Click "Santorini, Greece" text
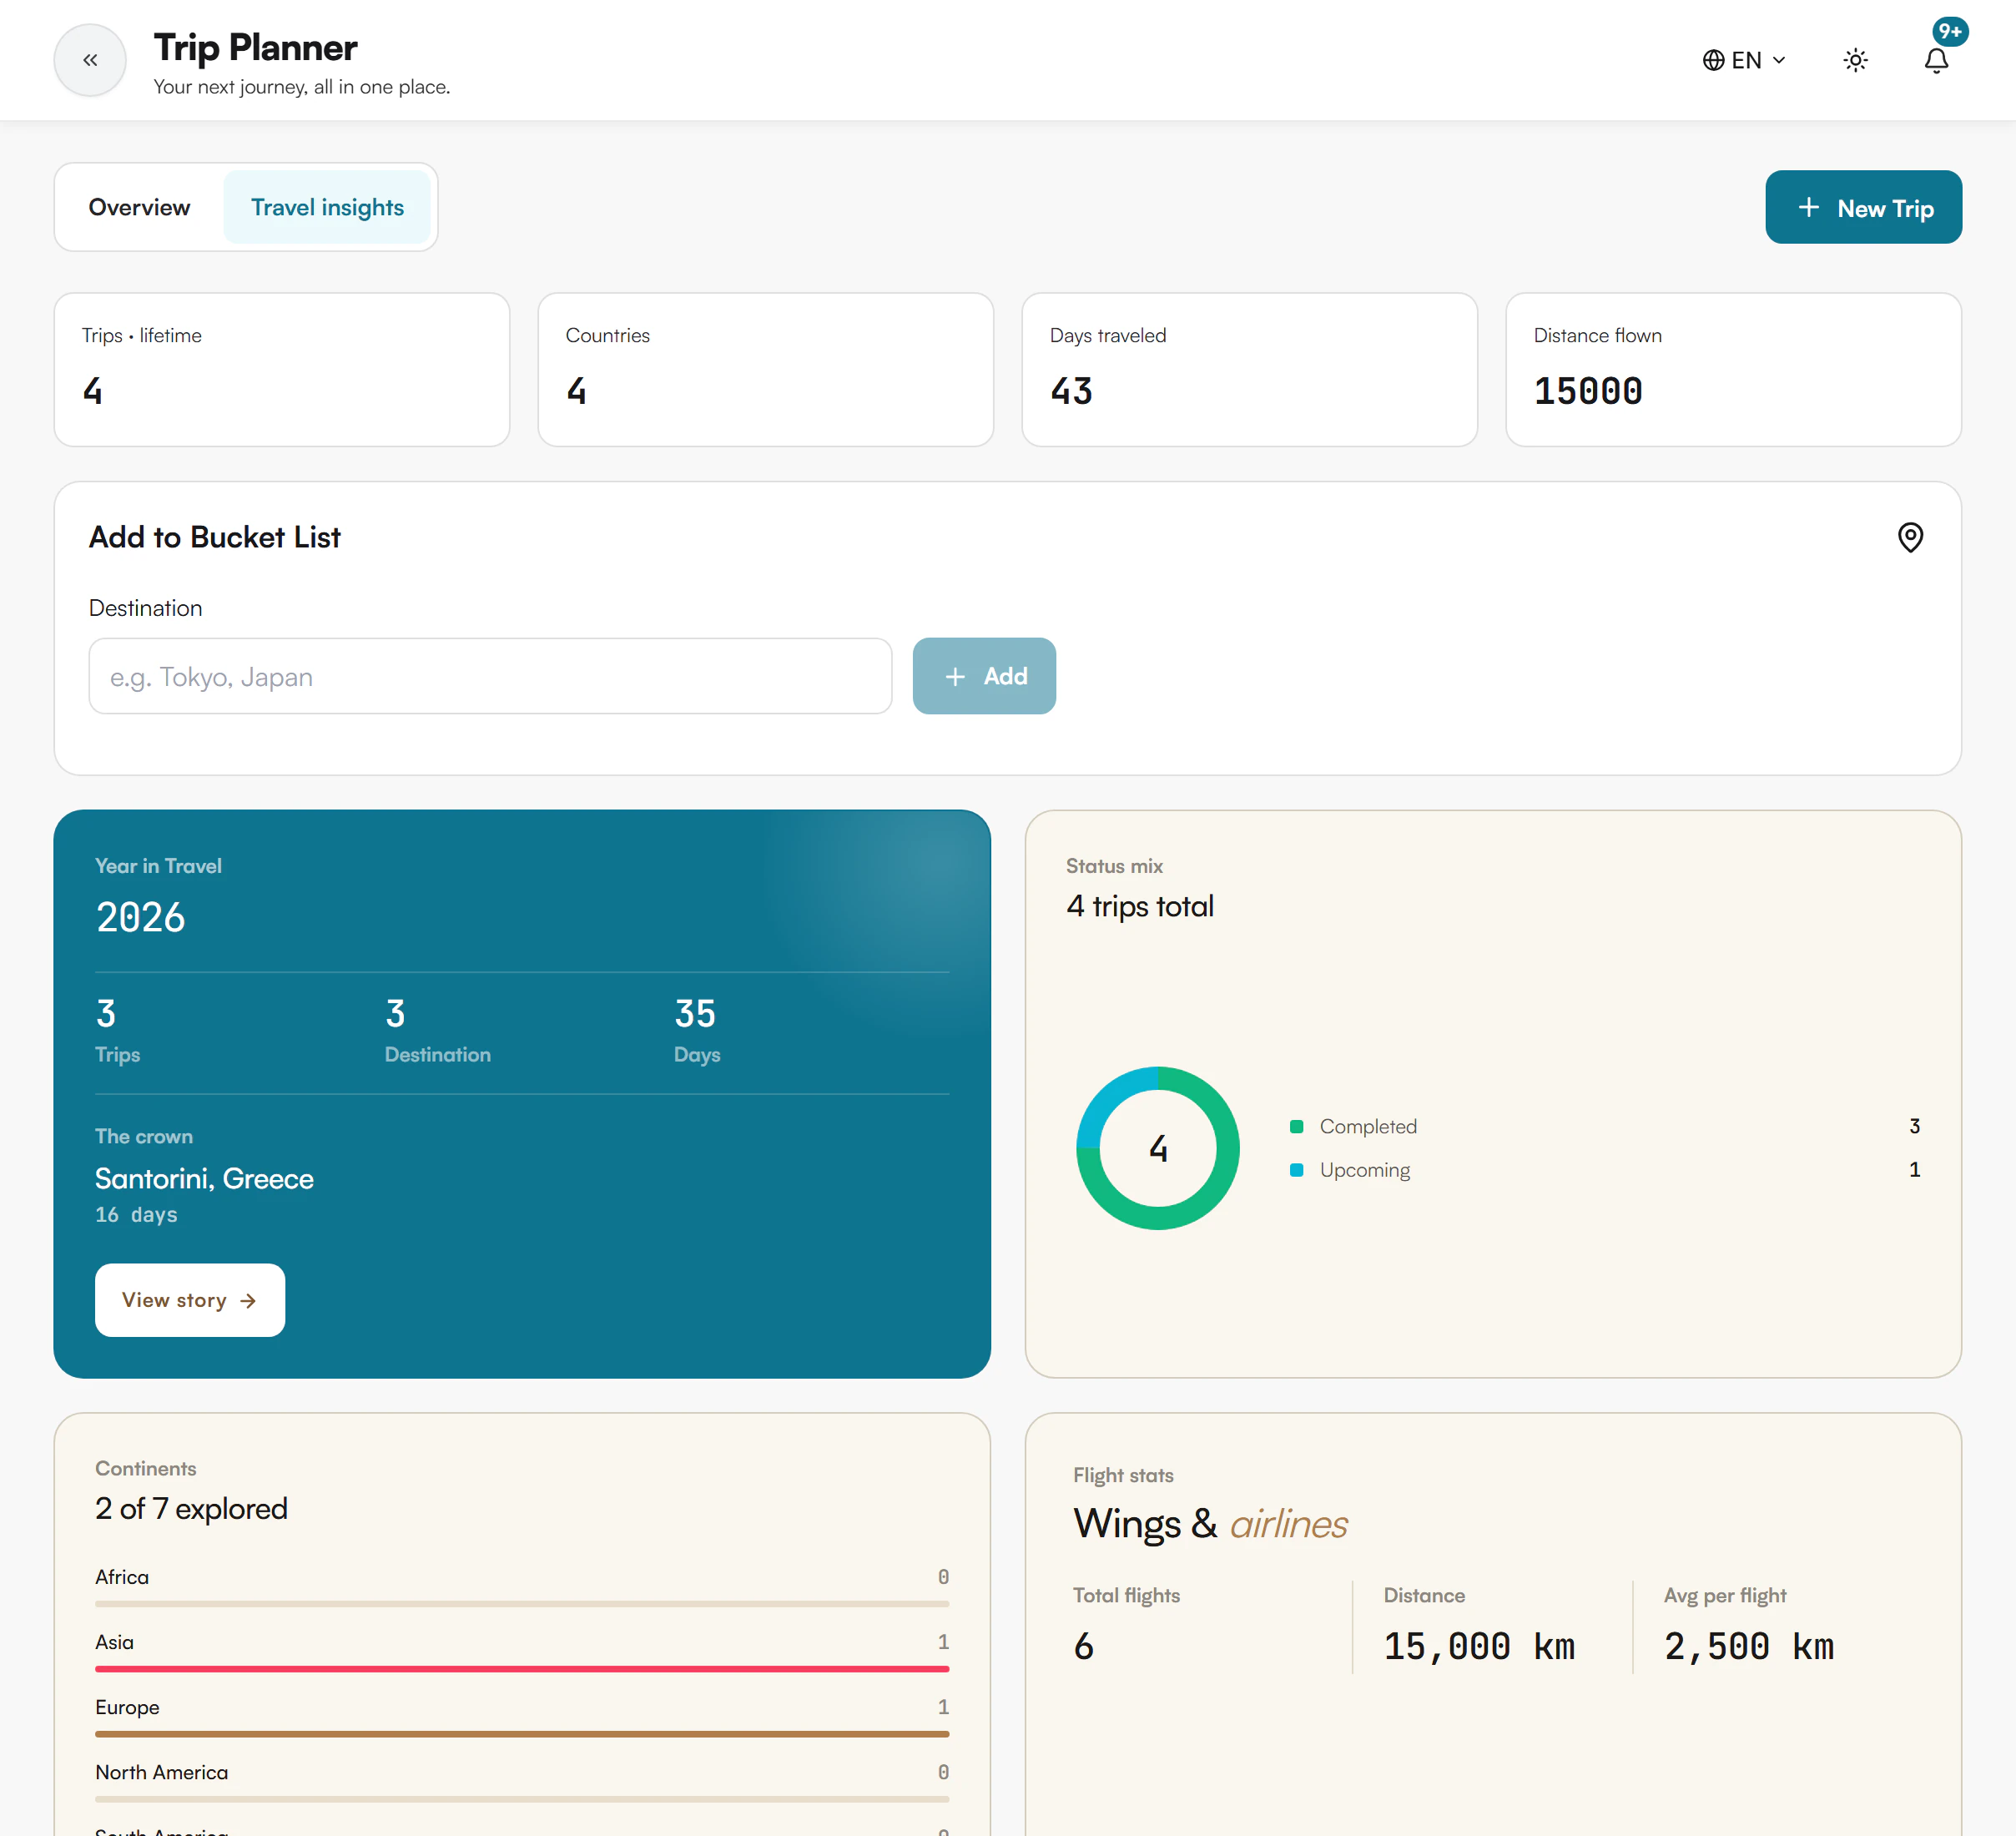Viewport: 2016px width, 1836px height. tap(204, 1179)
